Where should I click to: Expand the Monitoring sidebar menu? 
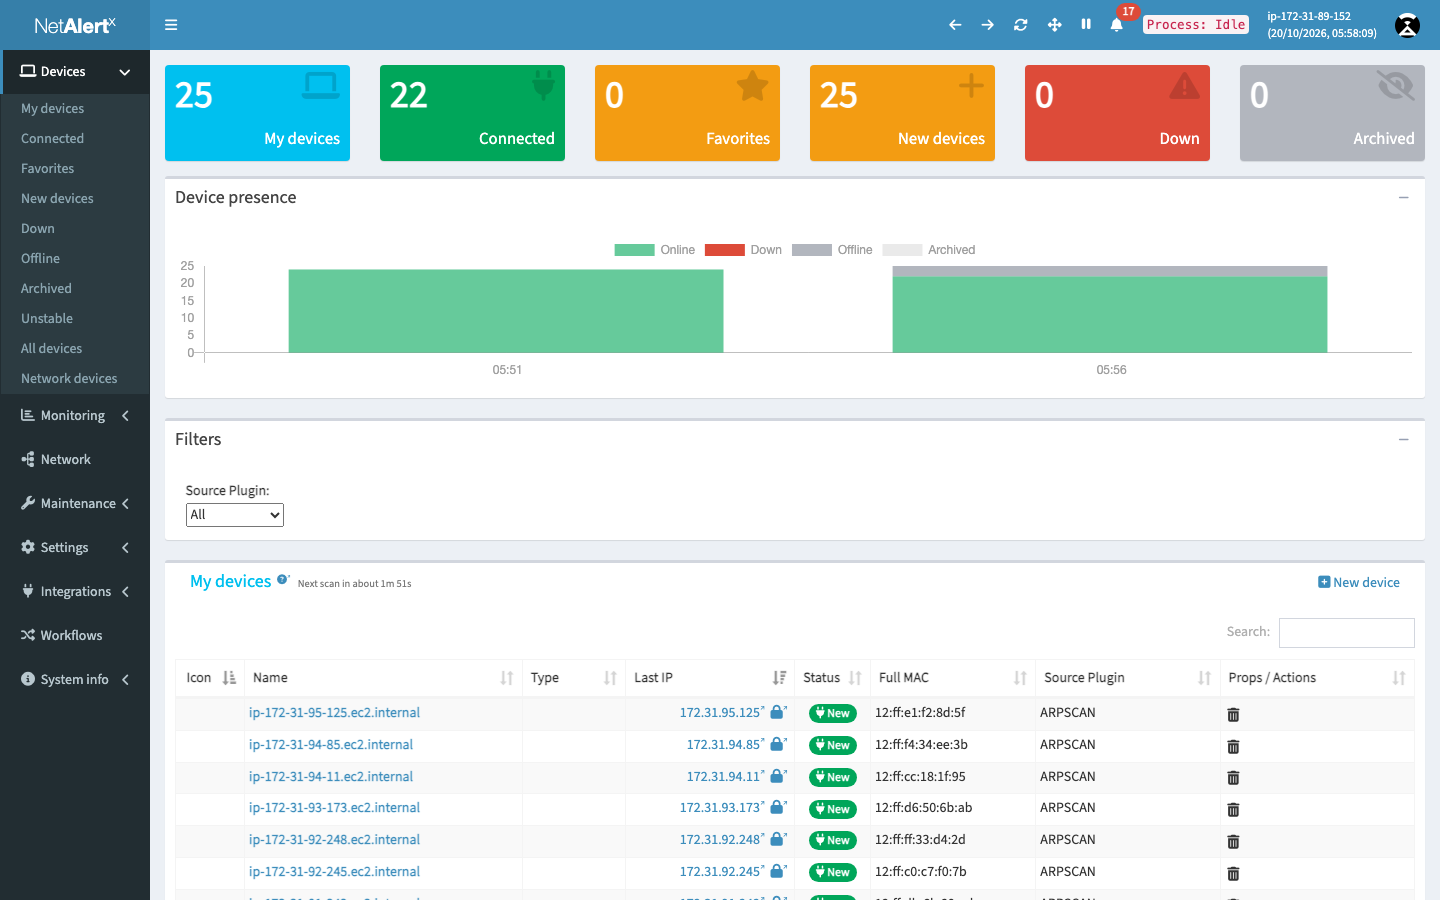[75, 416]
